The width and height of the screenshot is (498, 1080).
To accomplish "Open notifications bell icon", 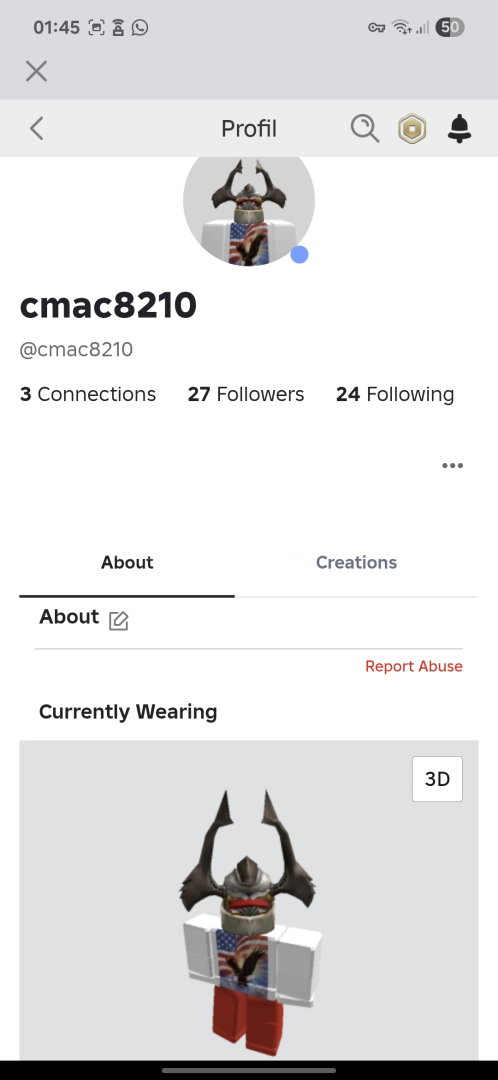I will pos(459,129).
